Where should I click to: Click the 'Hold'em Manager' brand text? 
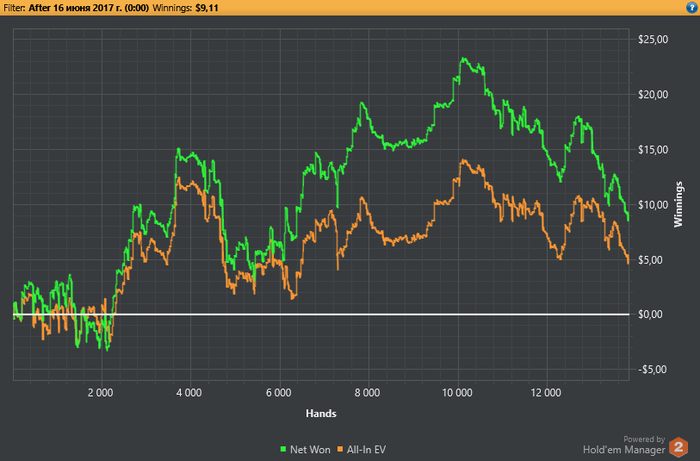pos(624,450)
